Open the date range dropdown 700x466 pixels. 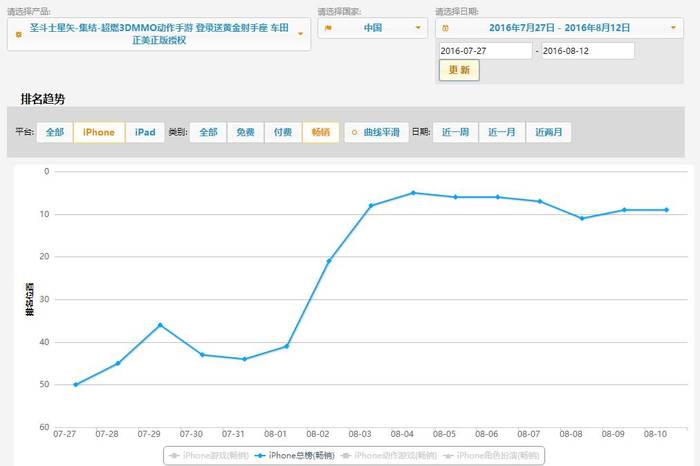tap(559, 28)
